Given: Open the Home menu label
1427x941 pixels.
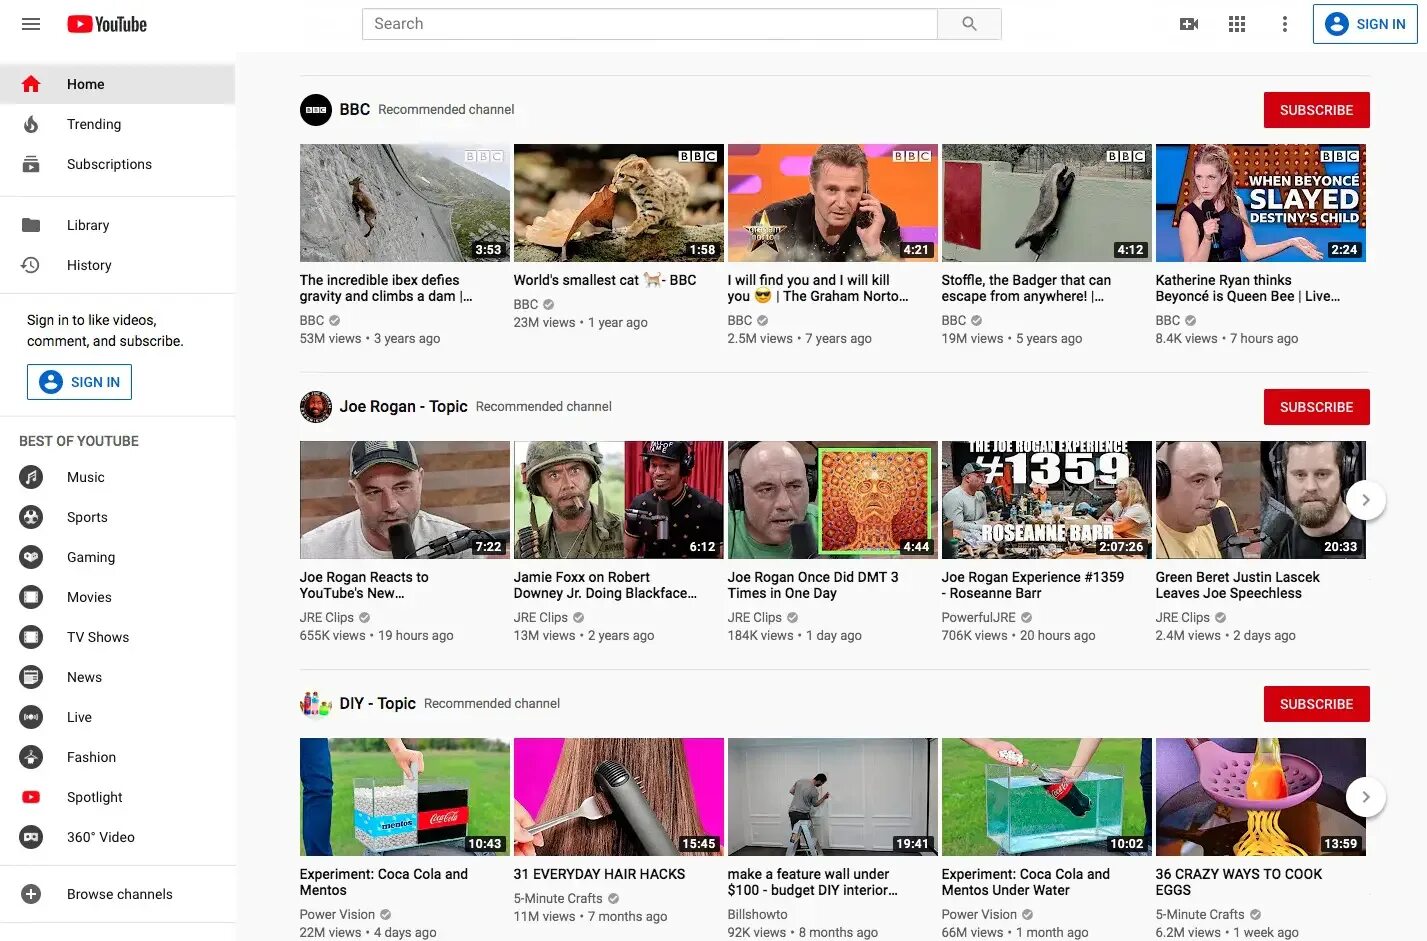Looking at the screenshot, I should point(86,84).
